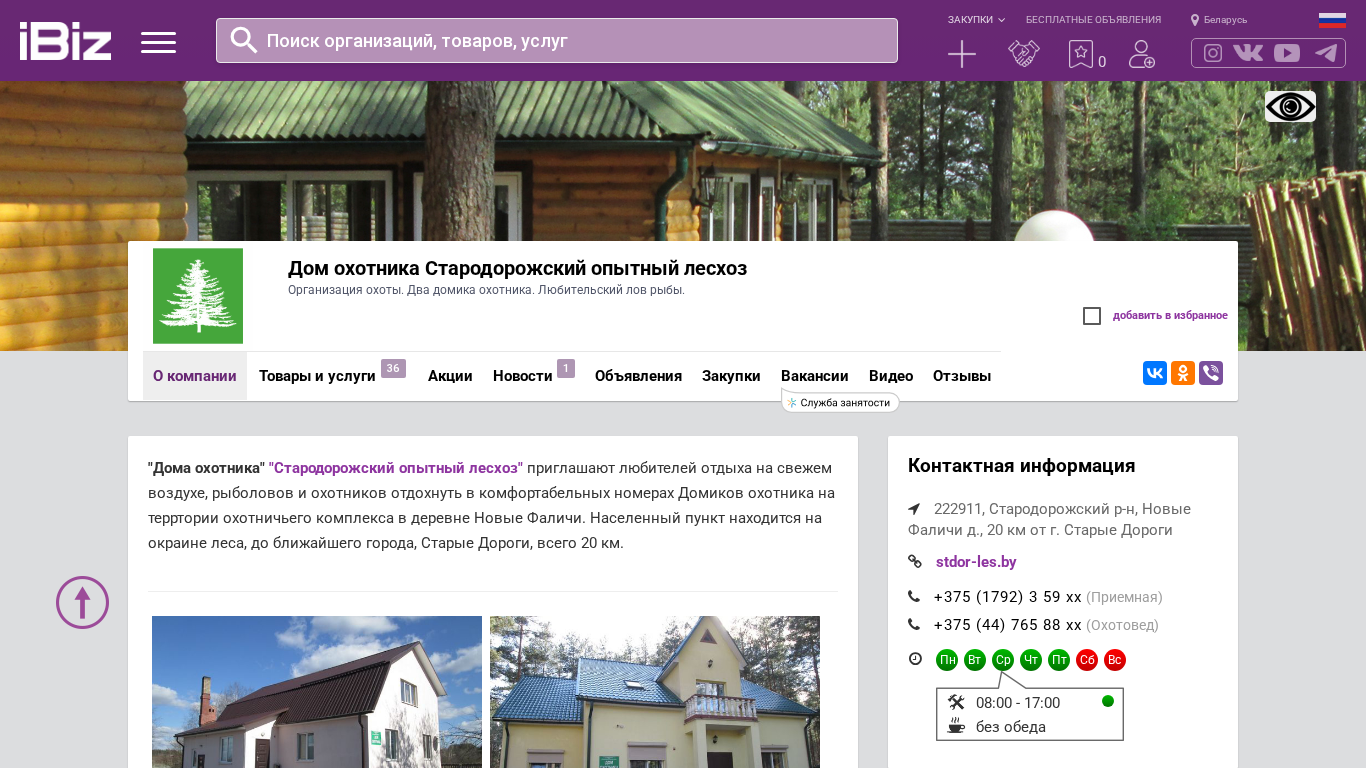This screenshot has width=1366, height=768.
Task: Select the Пн day circle
Action: click(x=947, y=660)
